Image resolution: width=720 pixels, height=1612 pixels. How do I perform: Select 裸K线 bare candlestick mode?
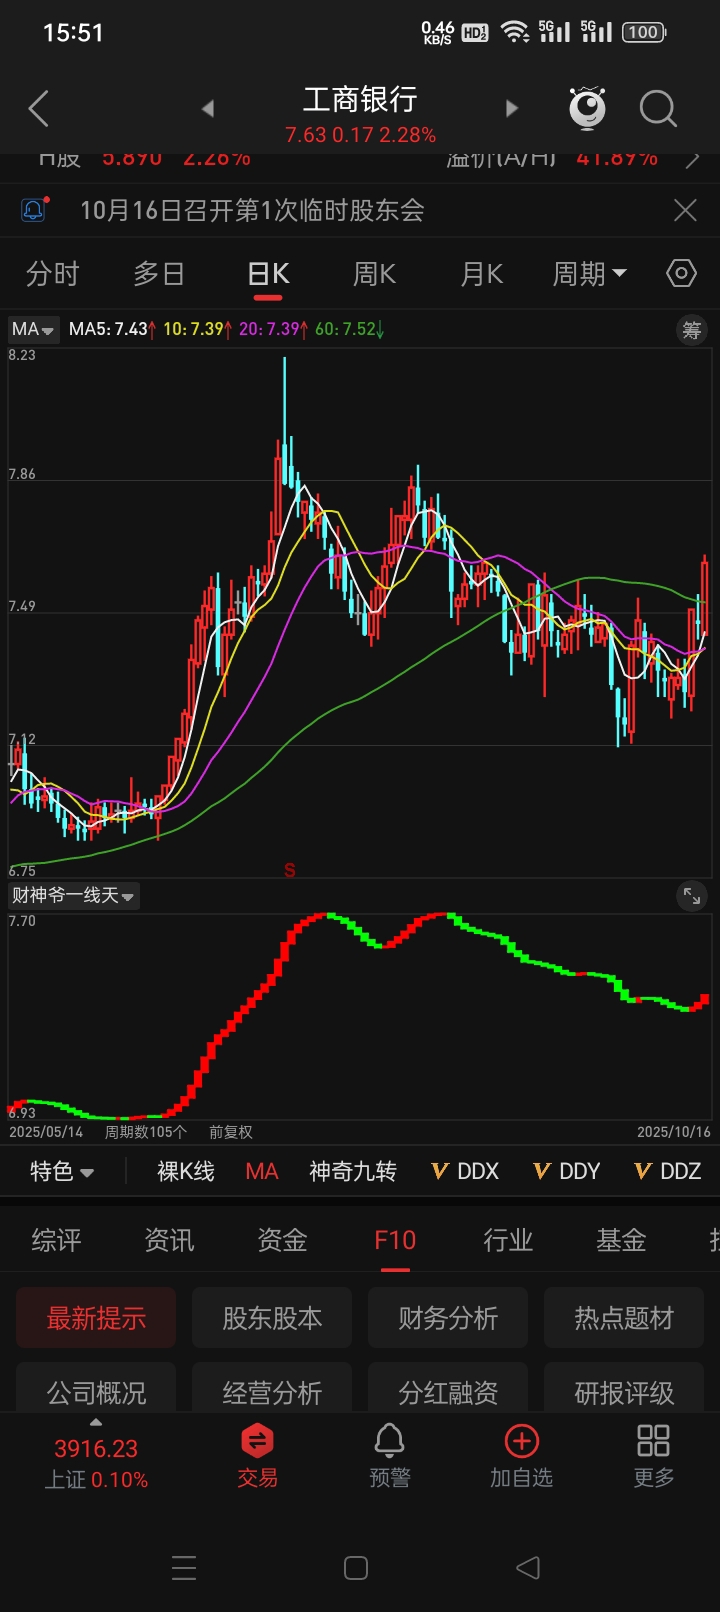tap(186, 1171)
